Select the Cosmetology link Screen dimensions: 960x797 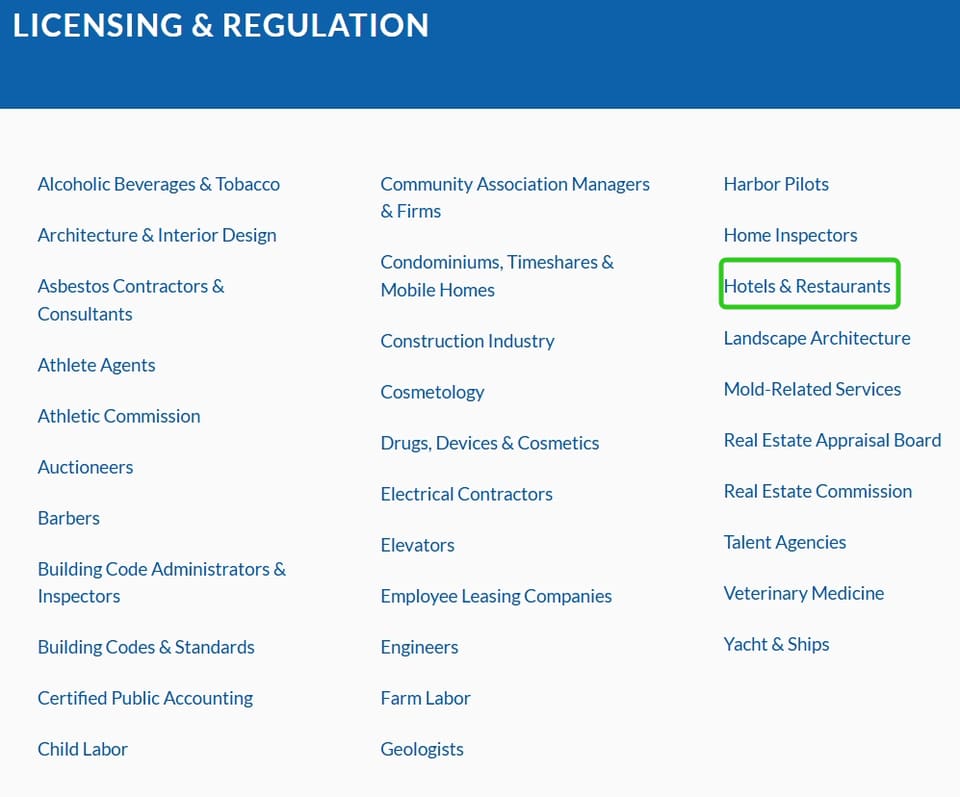432,392
